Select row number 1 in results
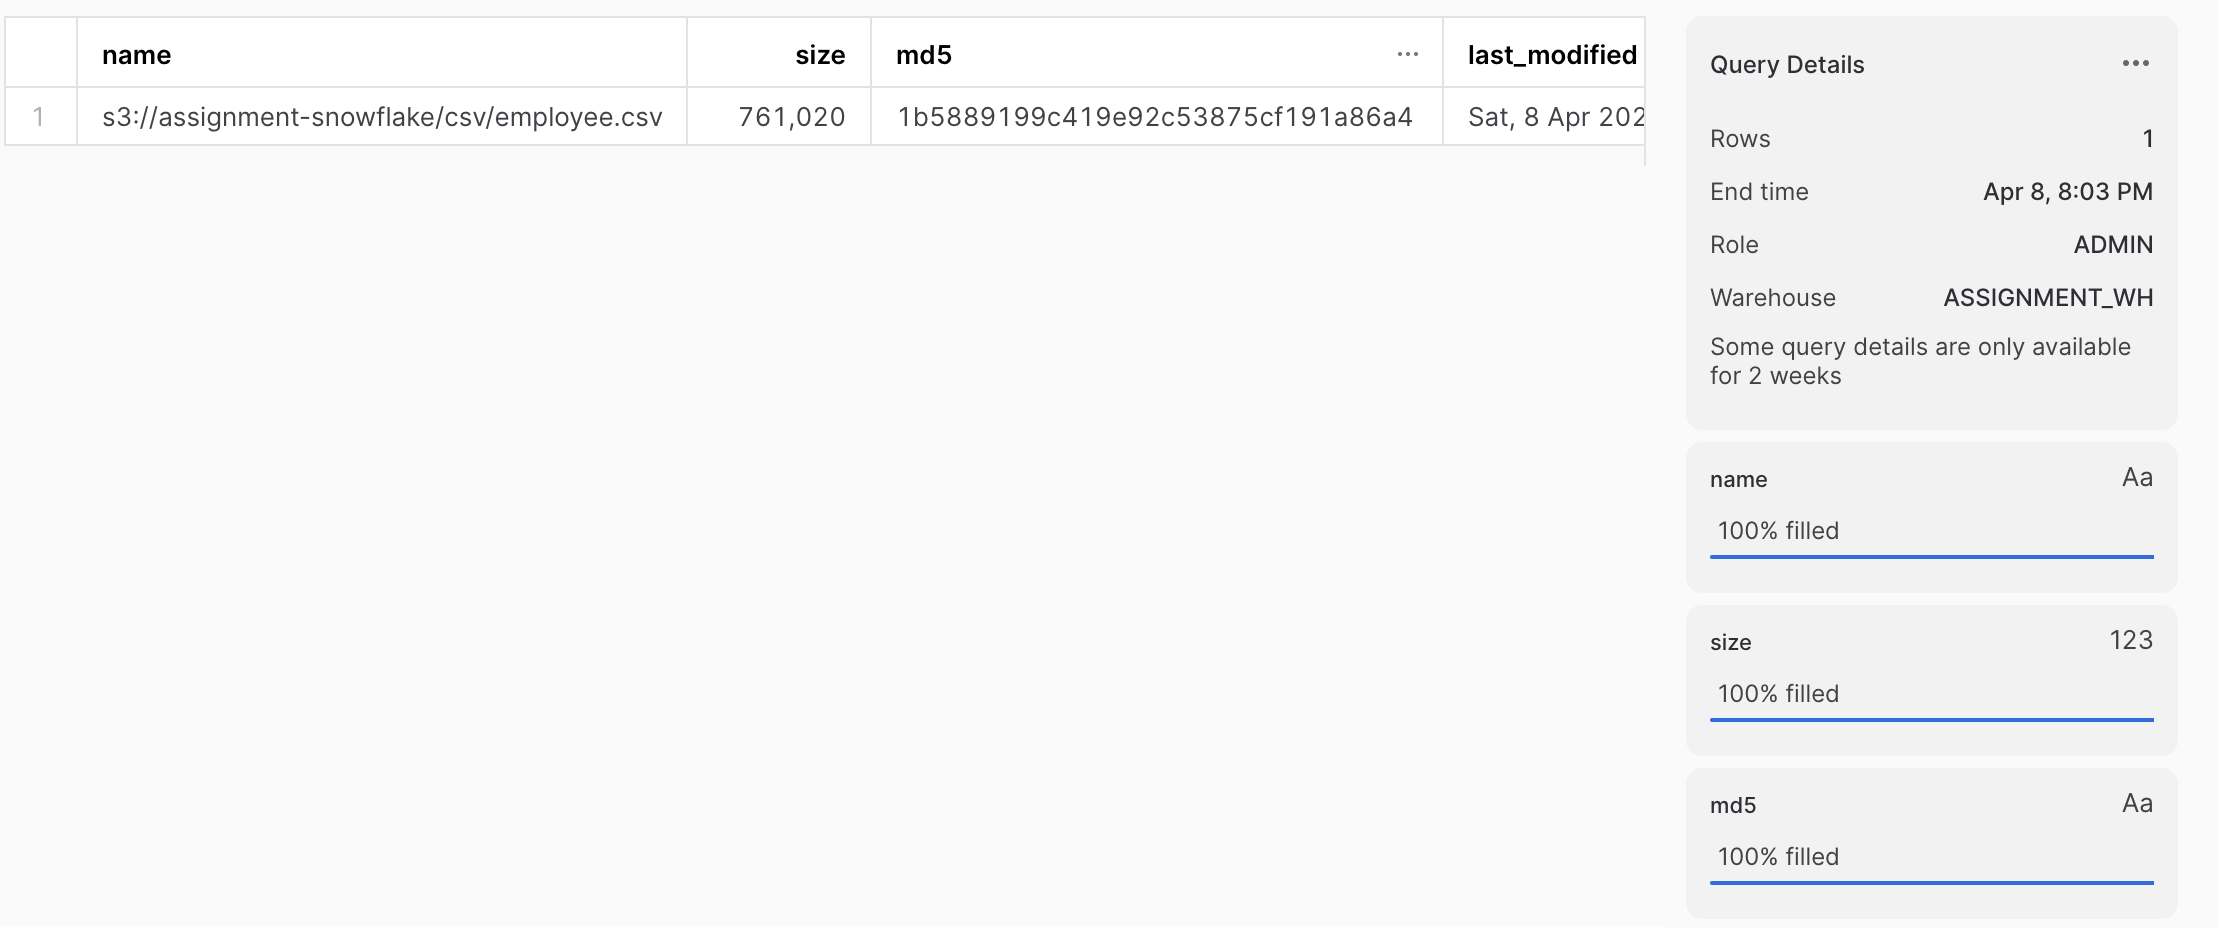Image resolution: width=2218 pixels, height=928 pixels. (40, 117)
